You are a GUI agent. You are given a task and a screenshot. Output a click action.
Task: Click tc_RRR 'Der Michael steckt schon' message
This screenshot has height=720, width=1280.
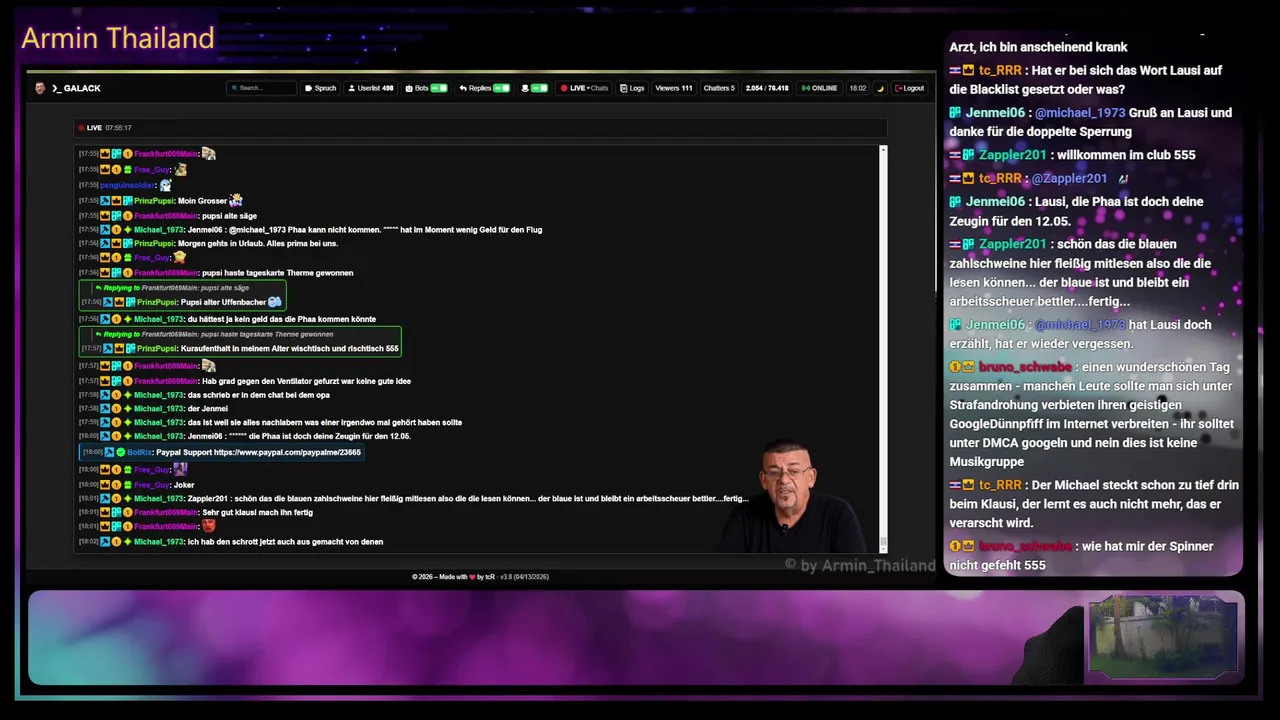tap(1094, 503)
